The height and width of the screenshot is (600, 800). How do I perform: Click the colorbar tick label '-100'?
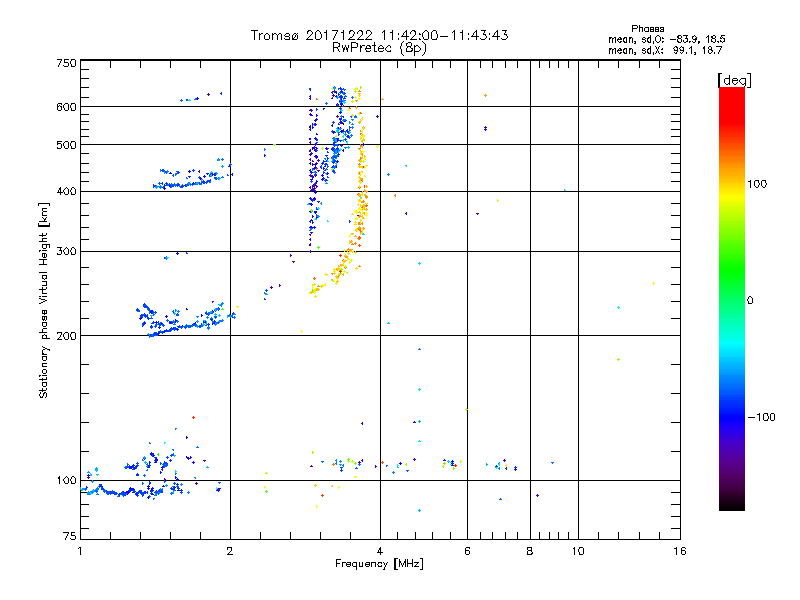[x=761, y=417]
